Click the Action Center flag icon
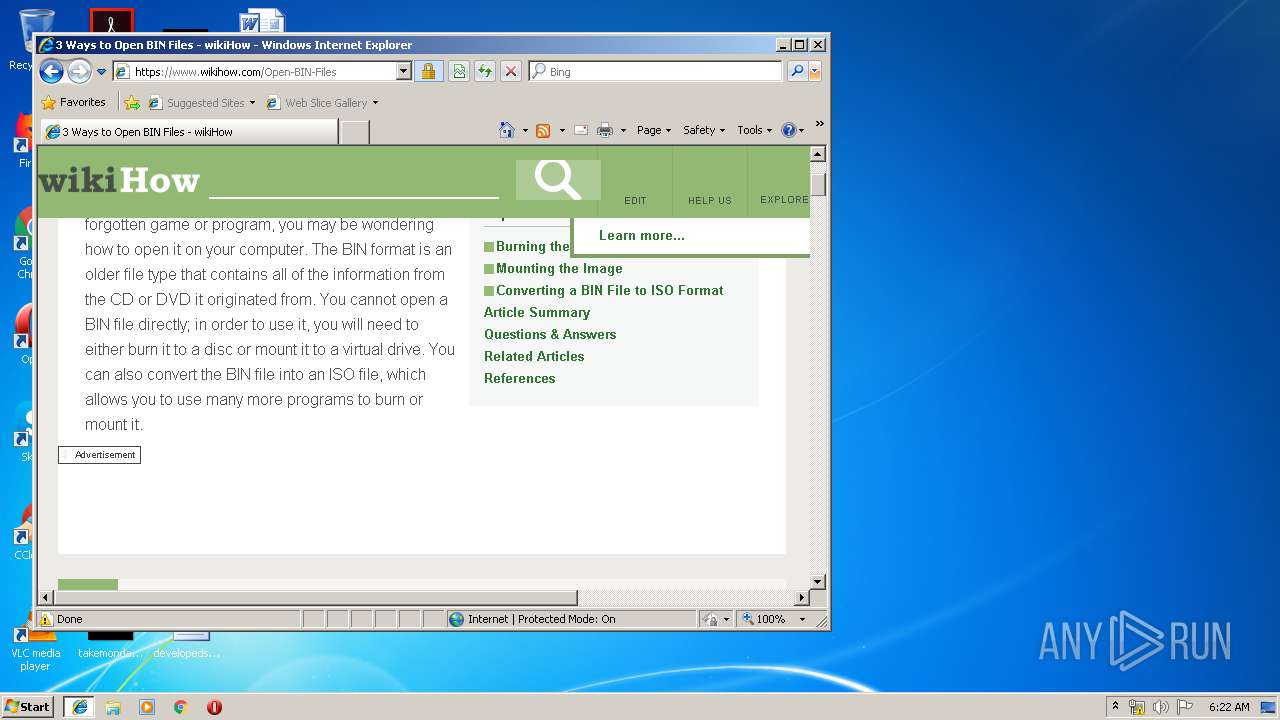This screenshot has height=720, width=1280. 1184,707
